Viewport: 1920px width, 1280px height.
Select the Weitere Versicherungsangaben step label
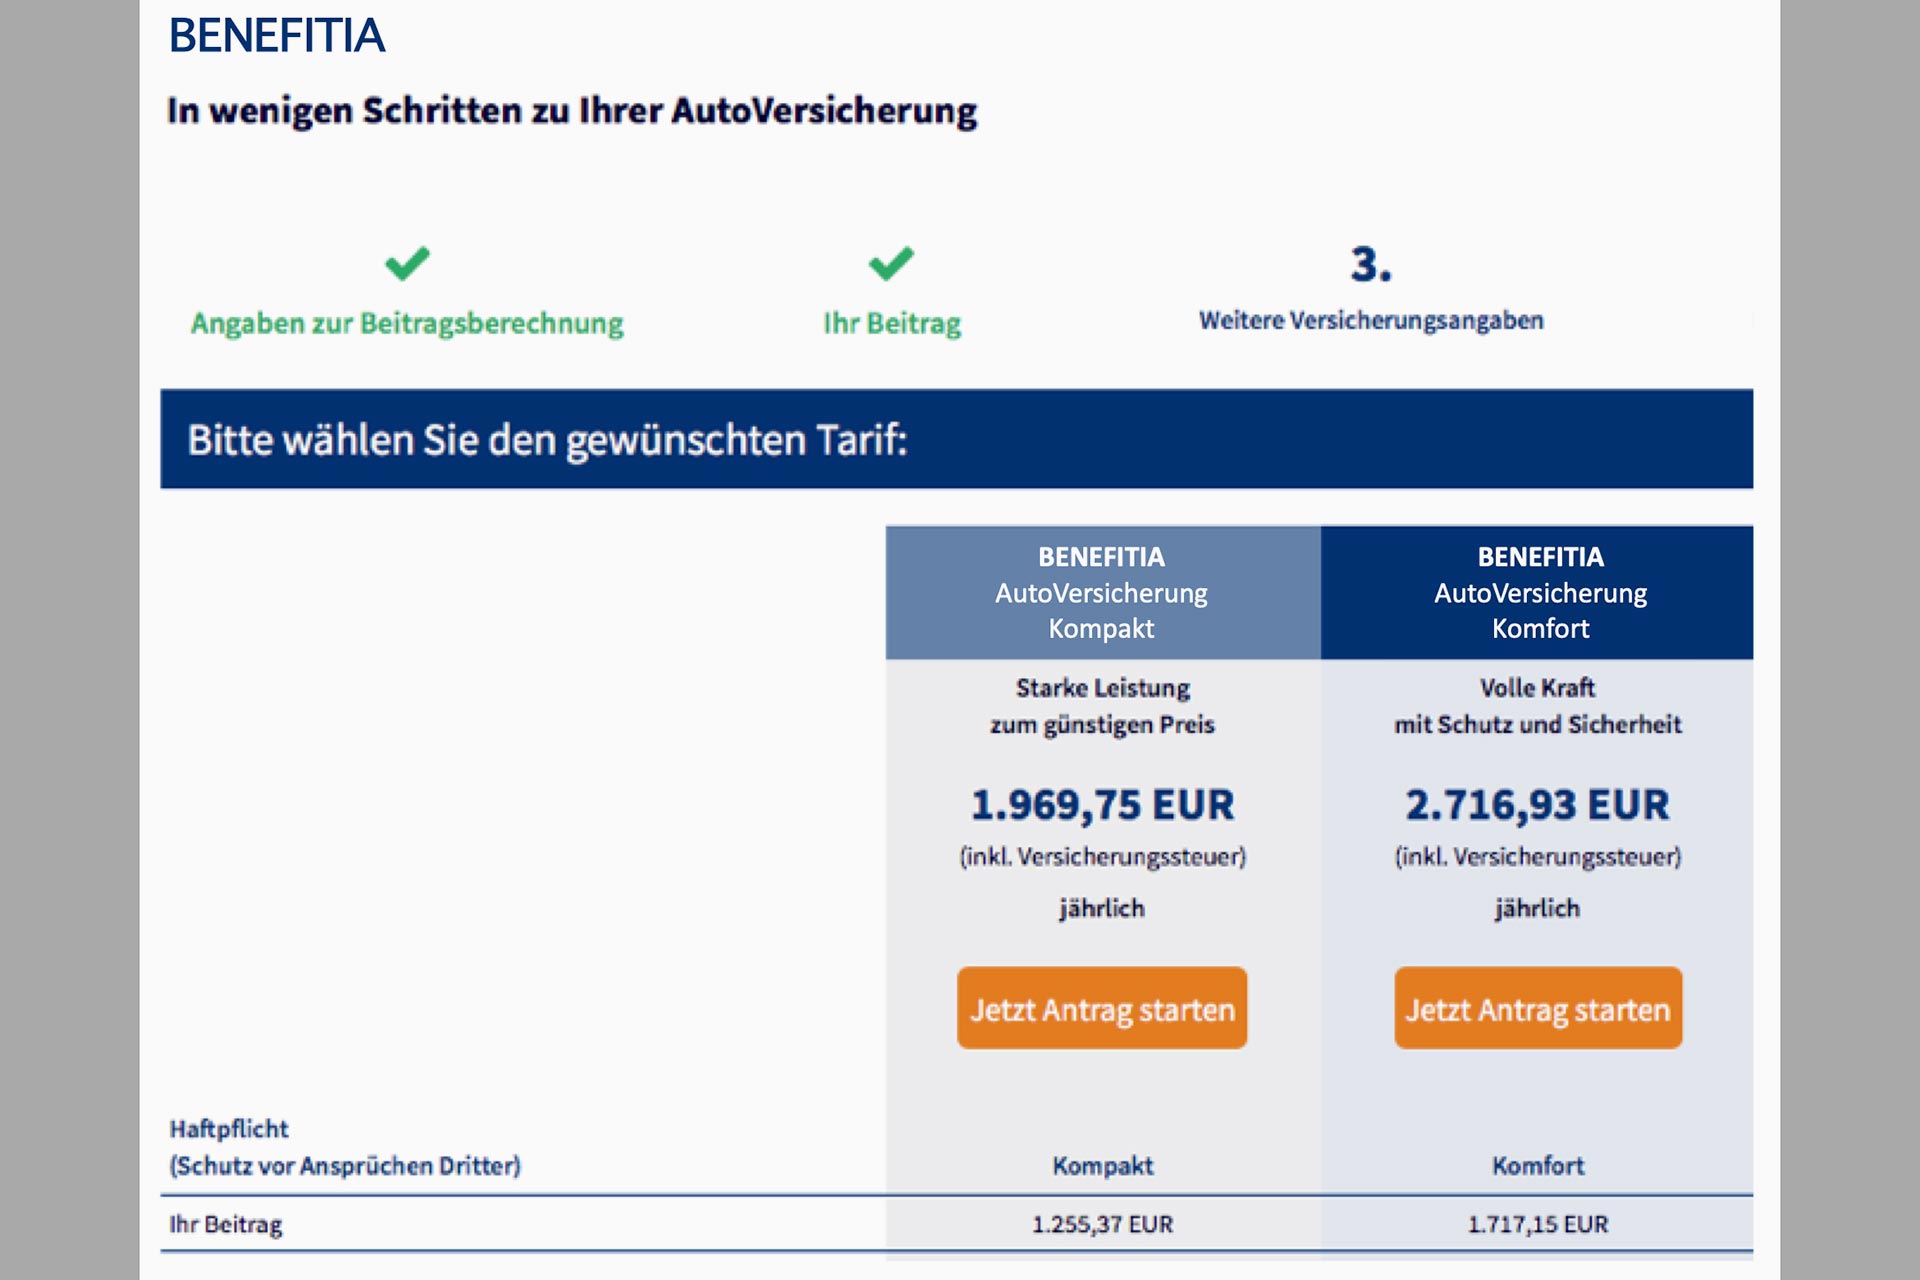(1371, 321)
